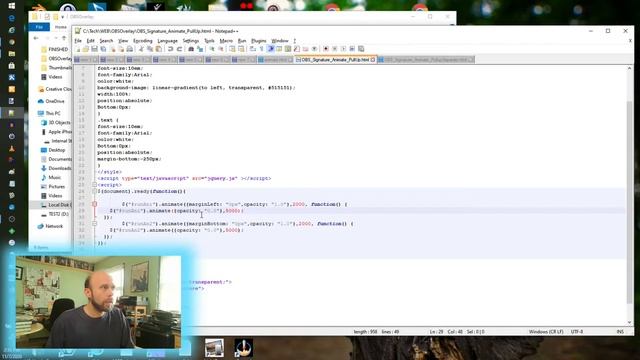Click Run Macro Multiple Times icon
The width and height of the screenshot is (640, 360).
[x=352, y=49]
